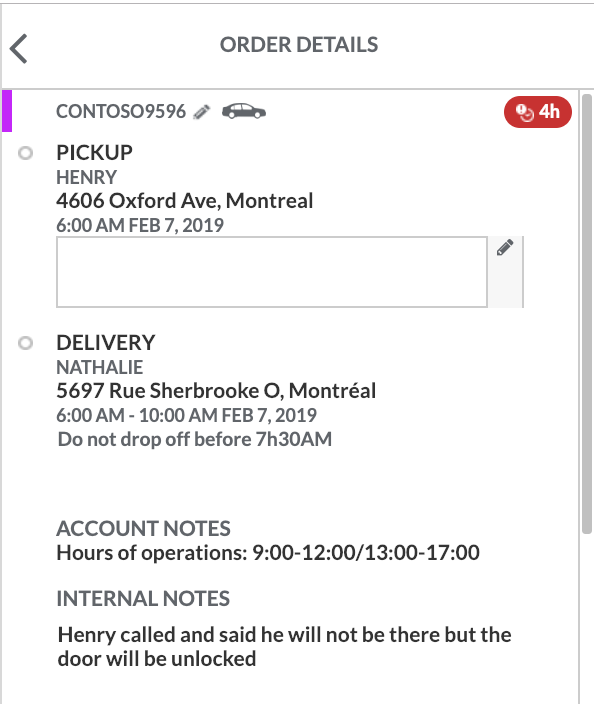
Task: Open delivery address 5697 Rue Sherbrooke O
Action: (216, 391)
